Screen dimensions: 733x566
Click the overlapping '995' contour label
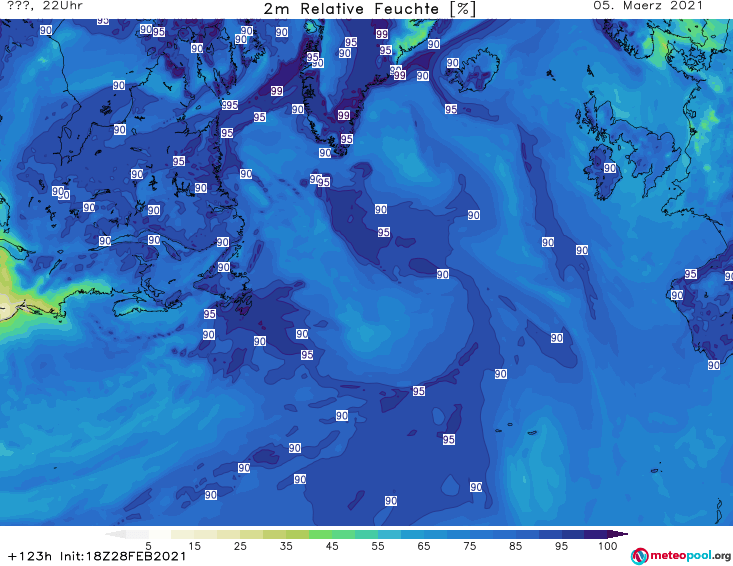(x=230, y=105)
